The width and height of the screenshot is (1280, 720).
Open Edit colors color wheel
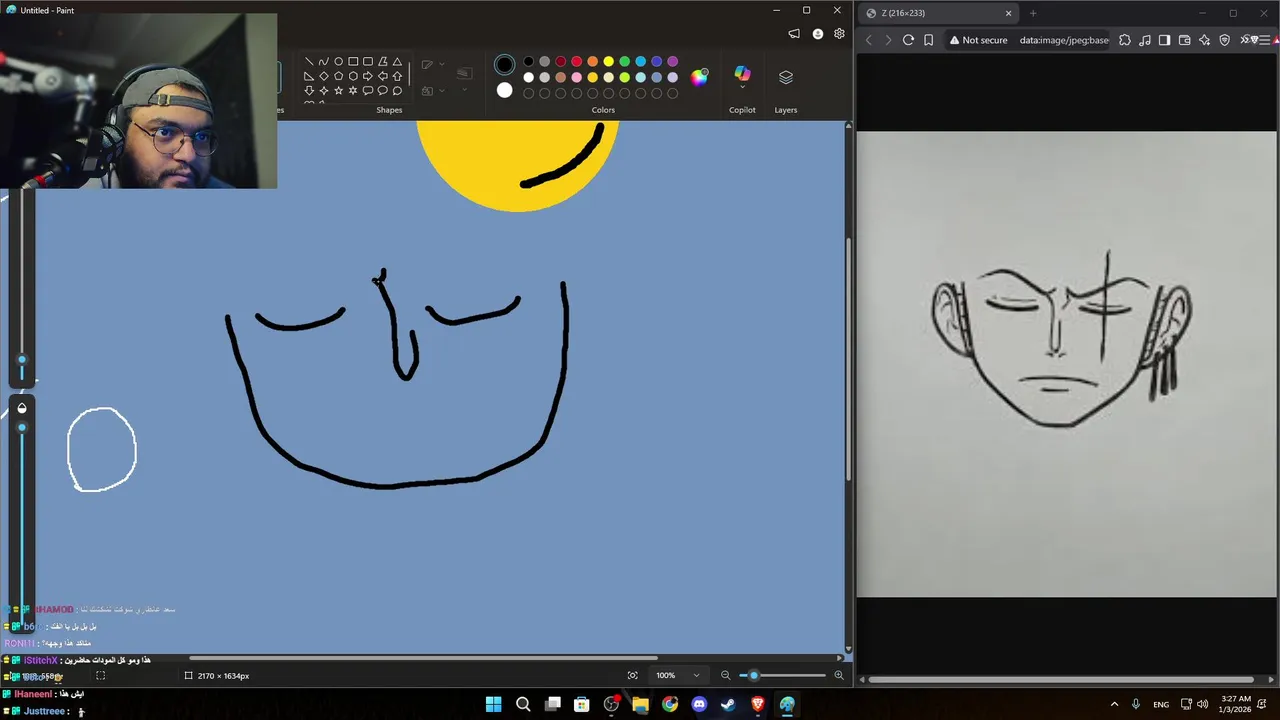pos(699,77)
